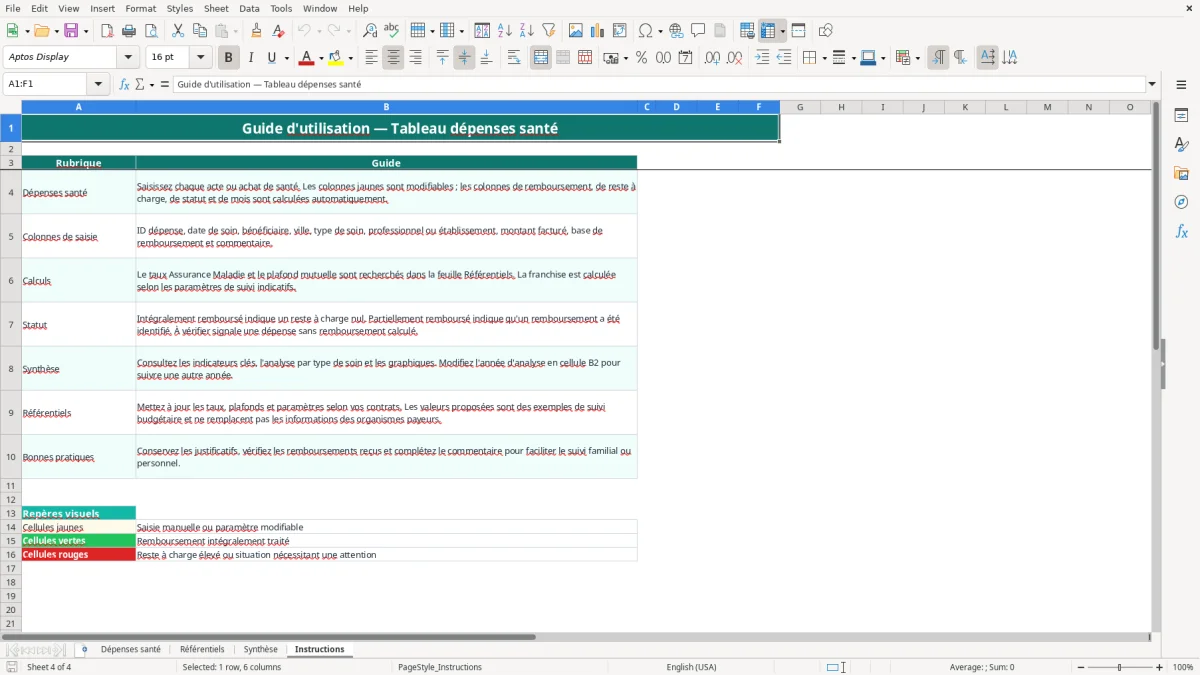Click column G header

click(x=800, y=107)
